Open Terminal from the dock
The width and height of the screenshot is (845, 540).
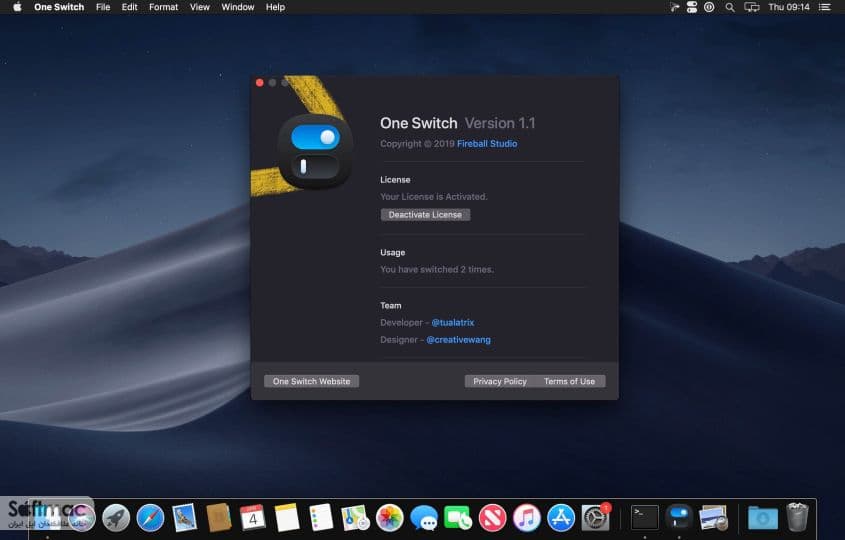coord(645,518)
